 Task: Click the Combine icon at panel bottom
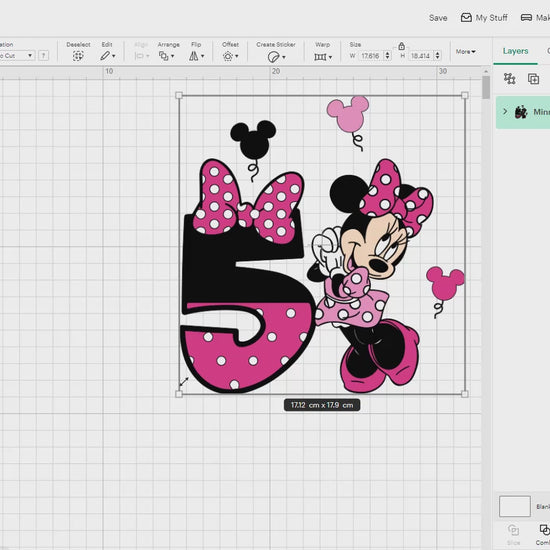[545, 530]
